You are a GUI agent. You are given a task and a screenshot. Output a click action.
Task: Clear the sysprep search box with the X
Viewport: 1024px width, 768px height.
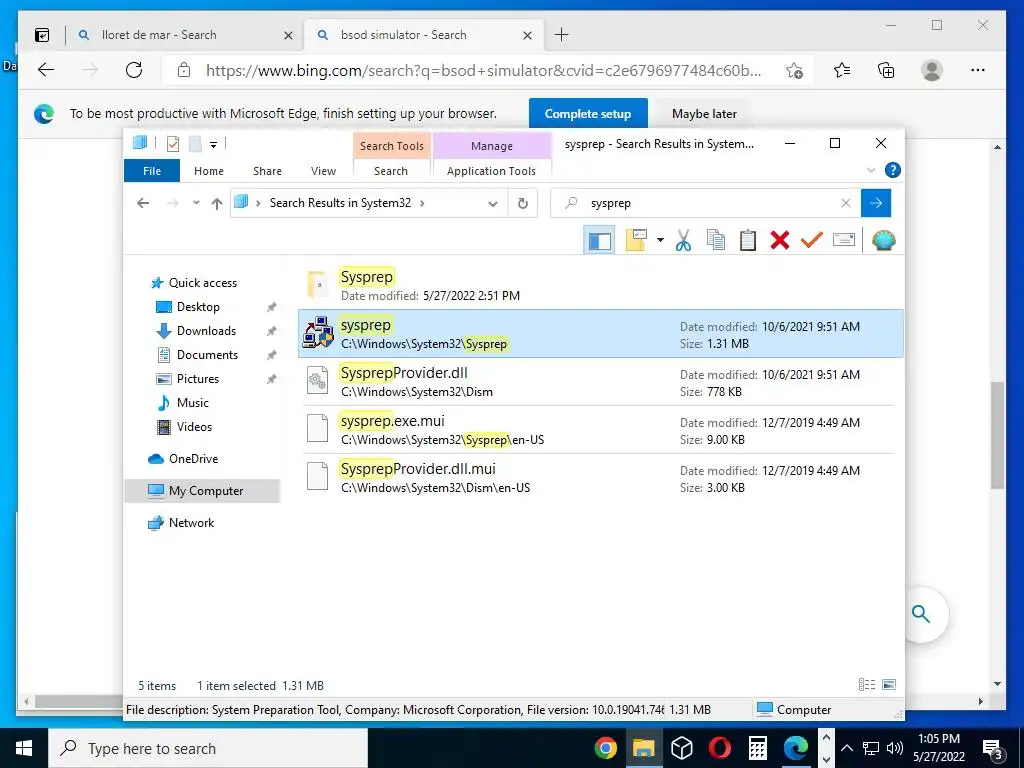pos(846,203)
